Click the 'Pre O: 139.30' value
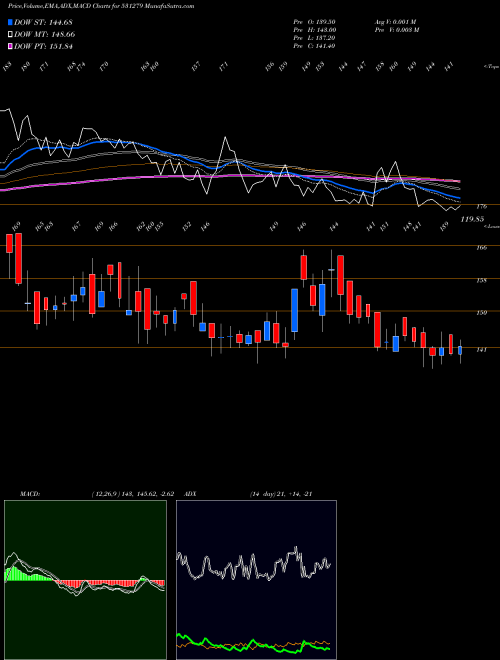Screen dimensions: 500x660 click(314, 22)
